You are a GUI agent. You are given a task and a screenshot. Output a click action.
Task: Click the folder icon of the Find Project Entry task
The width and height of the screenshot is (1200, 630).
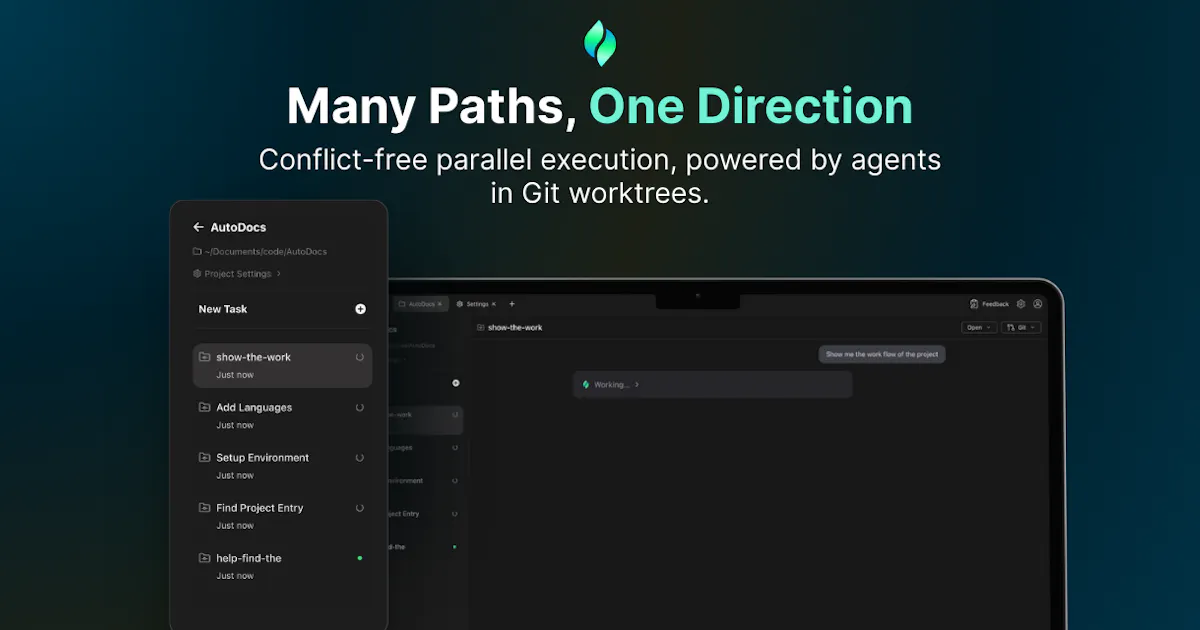pyautogui.click(x=204, y=507)
